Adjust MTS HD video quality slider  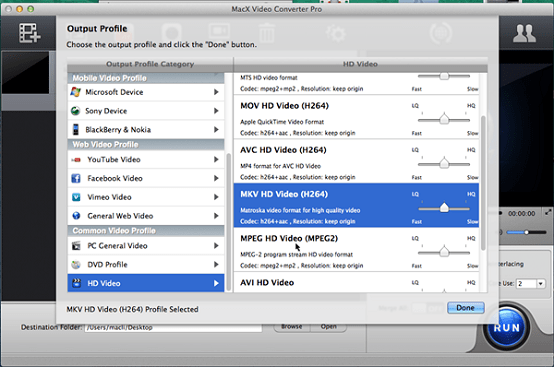[444, 76]
